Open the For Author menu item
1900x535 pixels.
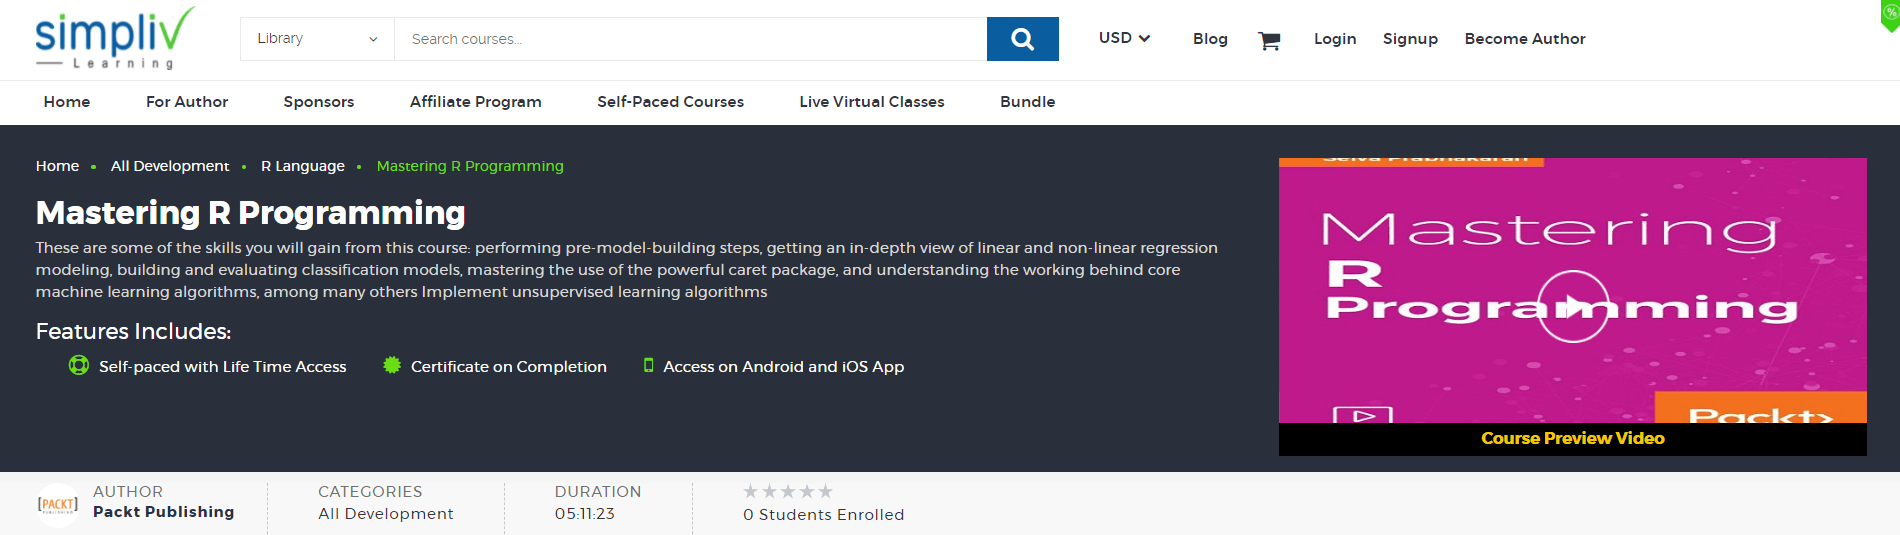(187, 102)
